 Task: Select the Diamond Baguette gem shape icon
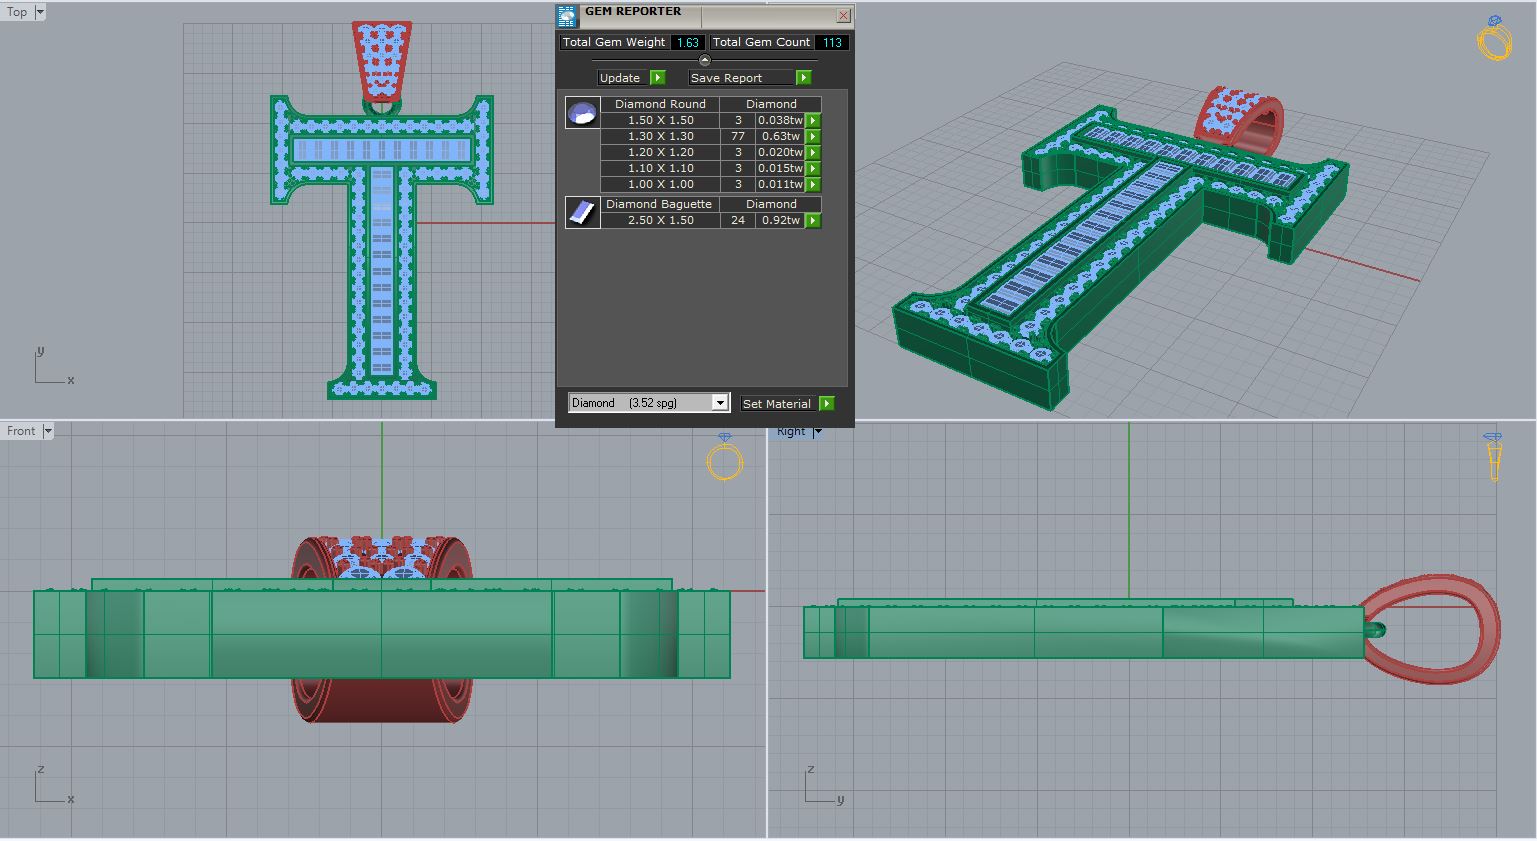click(x=582, y=212)
